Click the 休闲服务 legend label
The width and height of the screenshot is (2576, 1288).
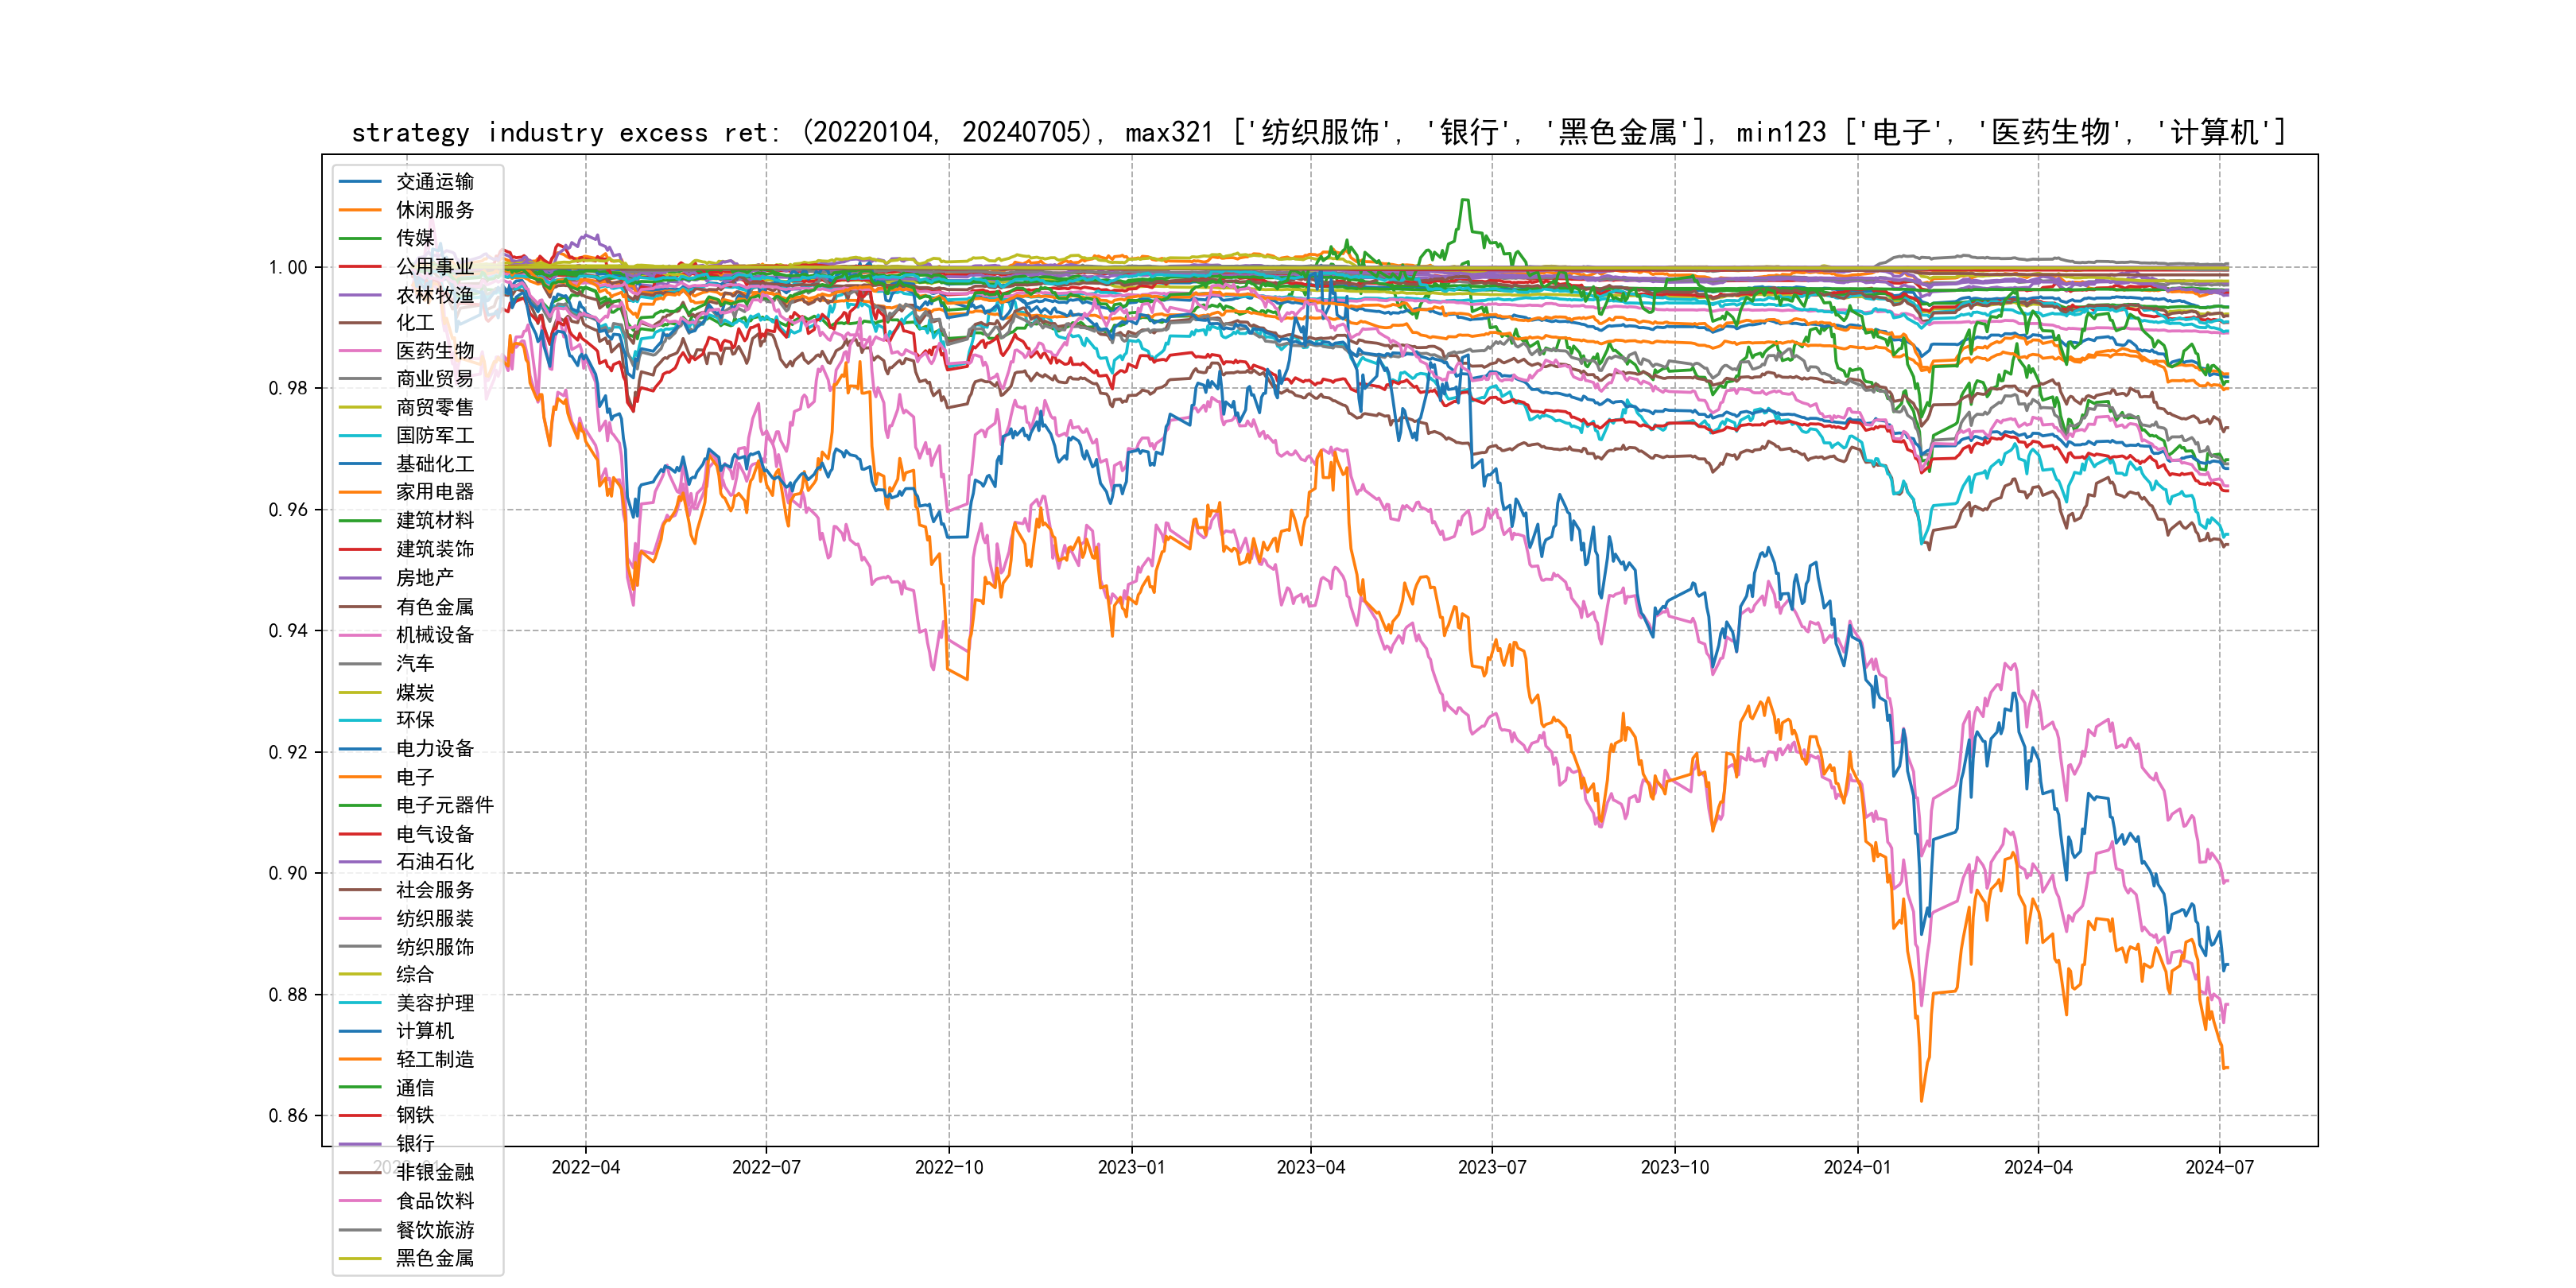point(434,210)
